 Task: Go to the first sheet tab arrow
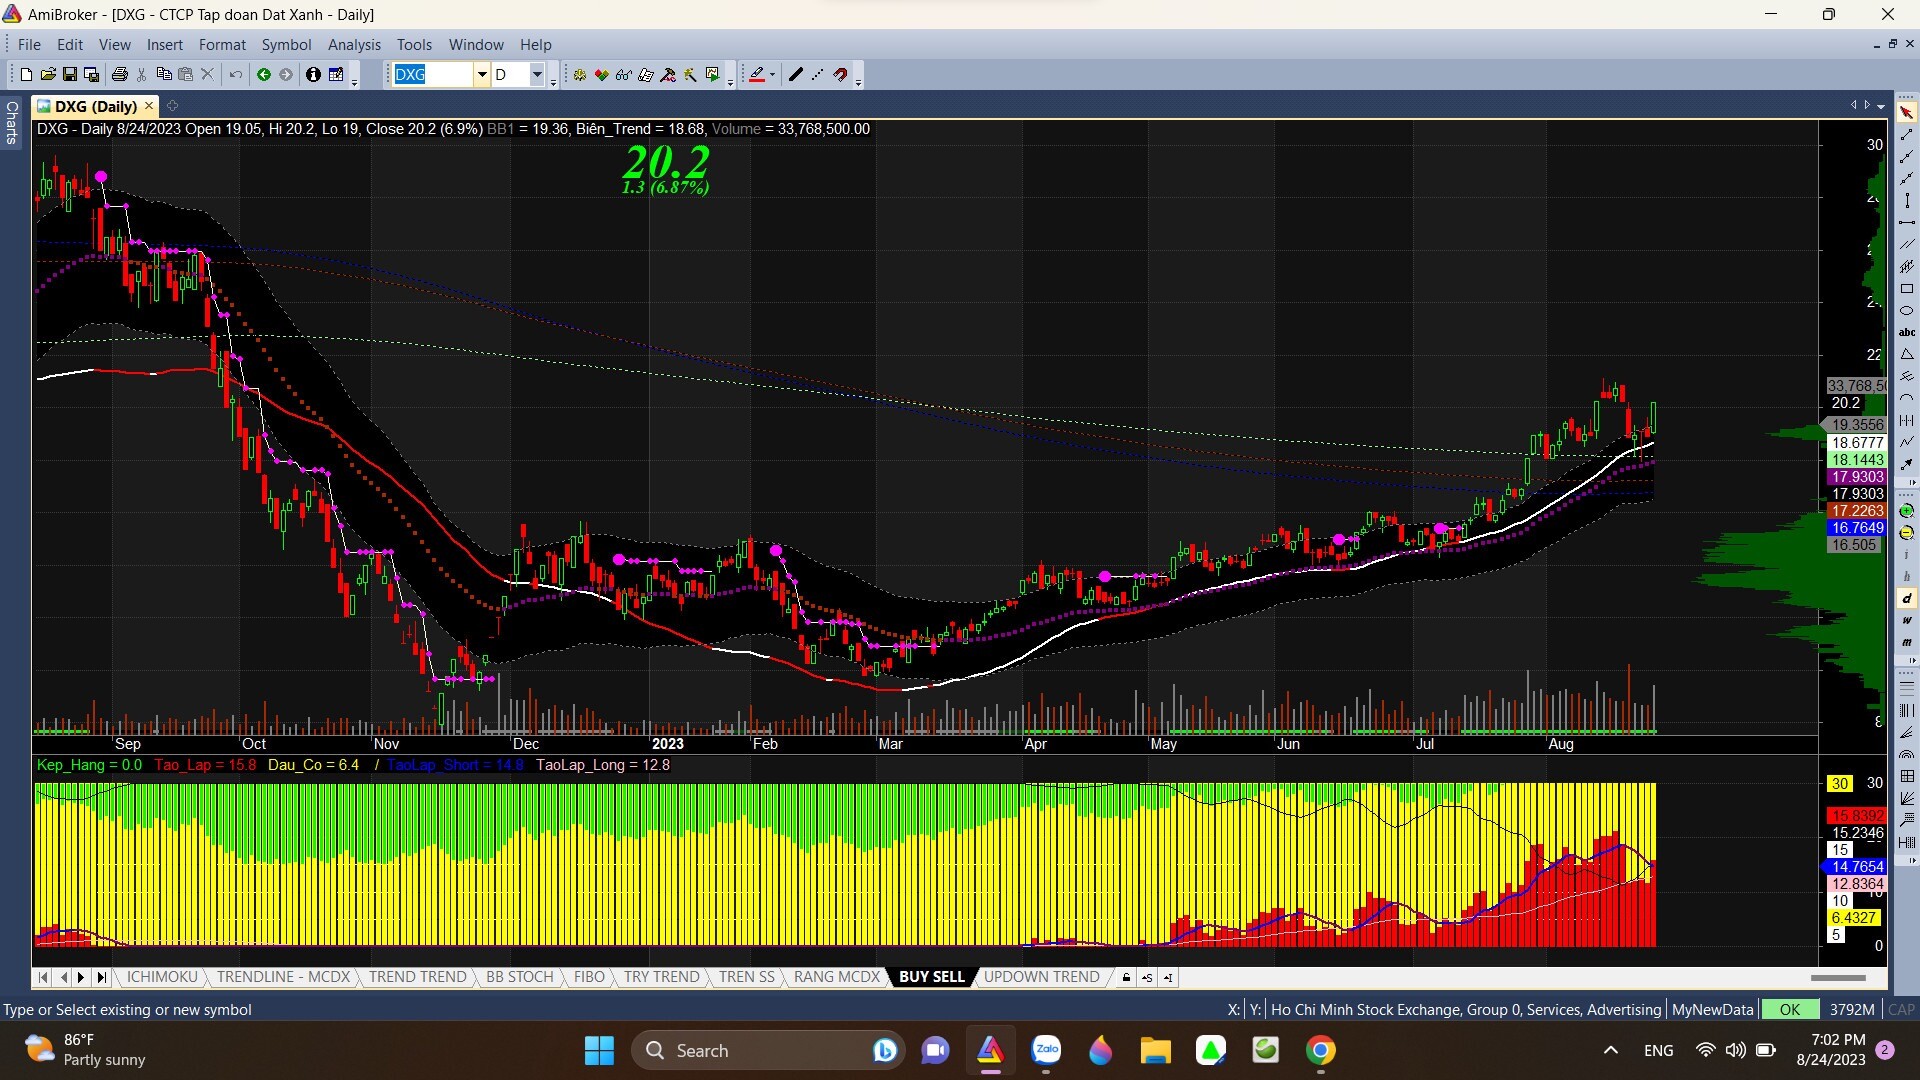pos(43,977)
